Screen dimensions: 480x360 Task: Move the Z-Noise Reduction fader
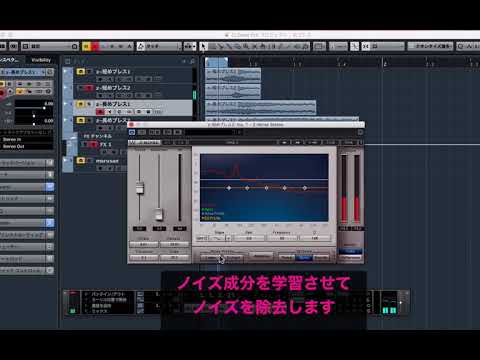(x=159, y=214)
